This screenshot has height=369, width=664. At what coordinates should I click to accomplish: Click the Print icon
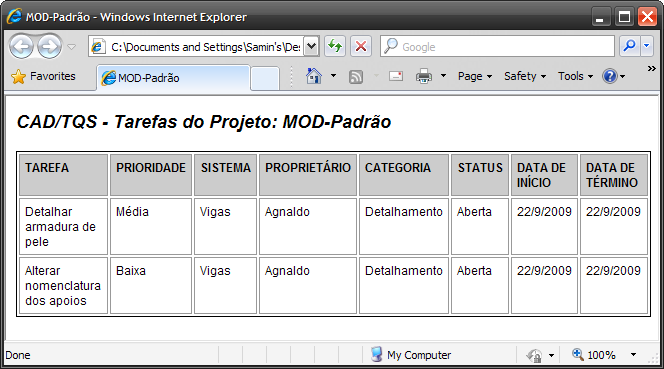424,76
